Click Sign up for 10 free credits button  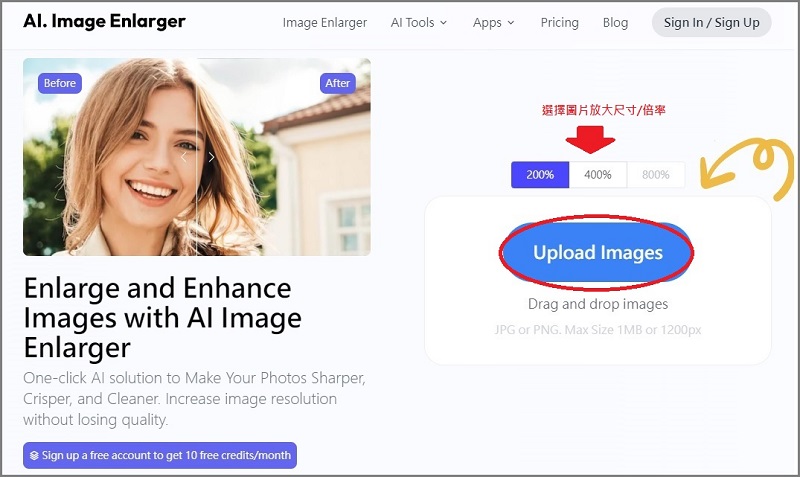(x=160, y=455)
